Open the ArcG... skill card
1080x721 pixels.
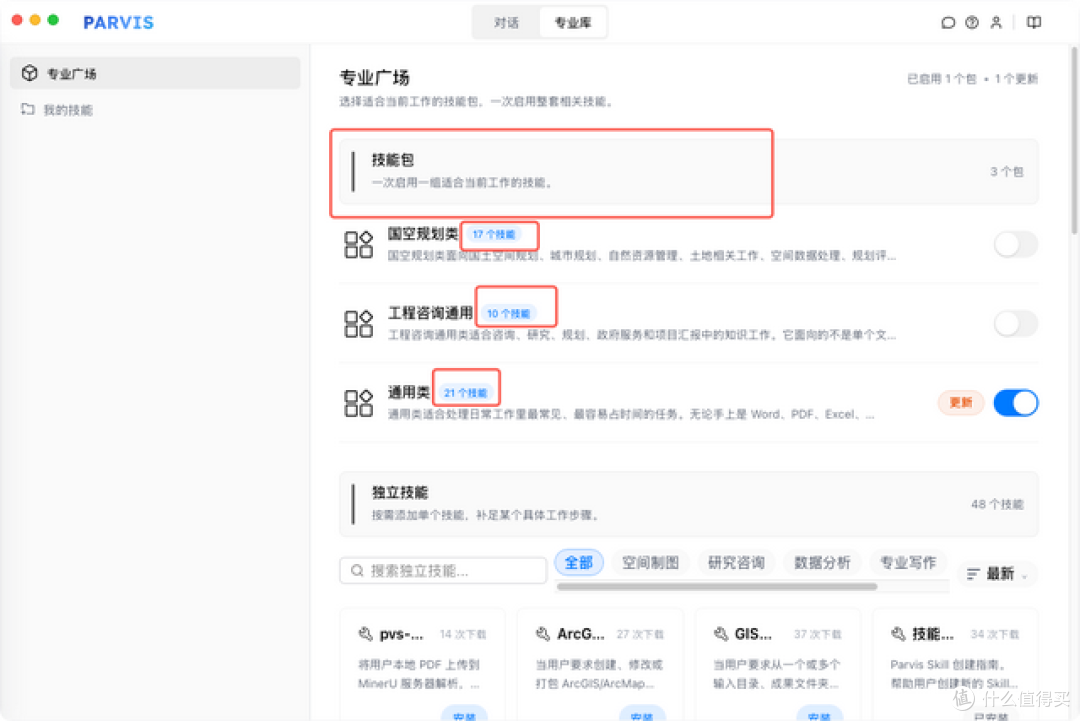[600, 664]
